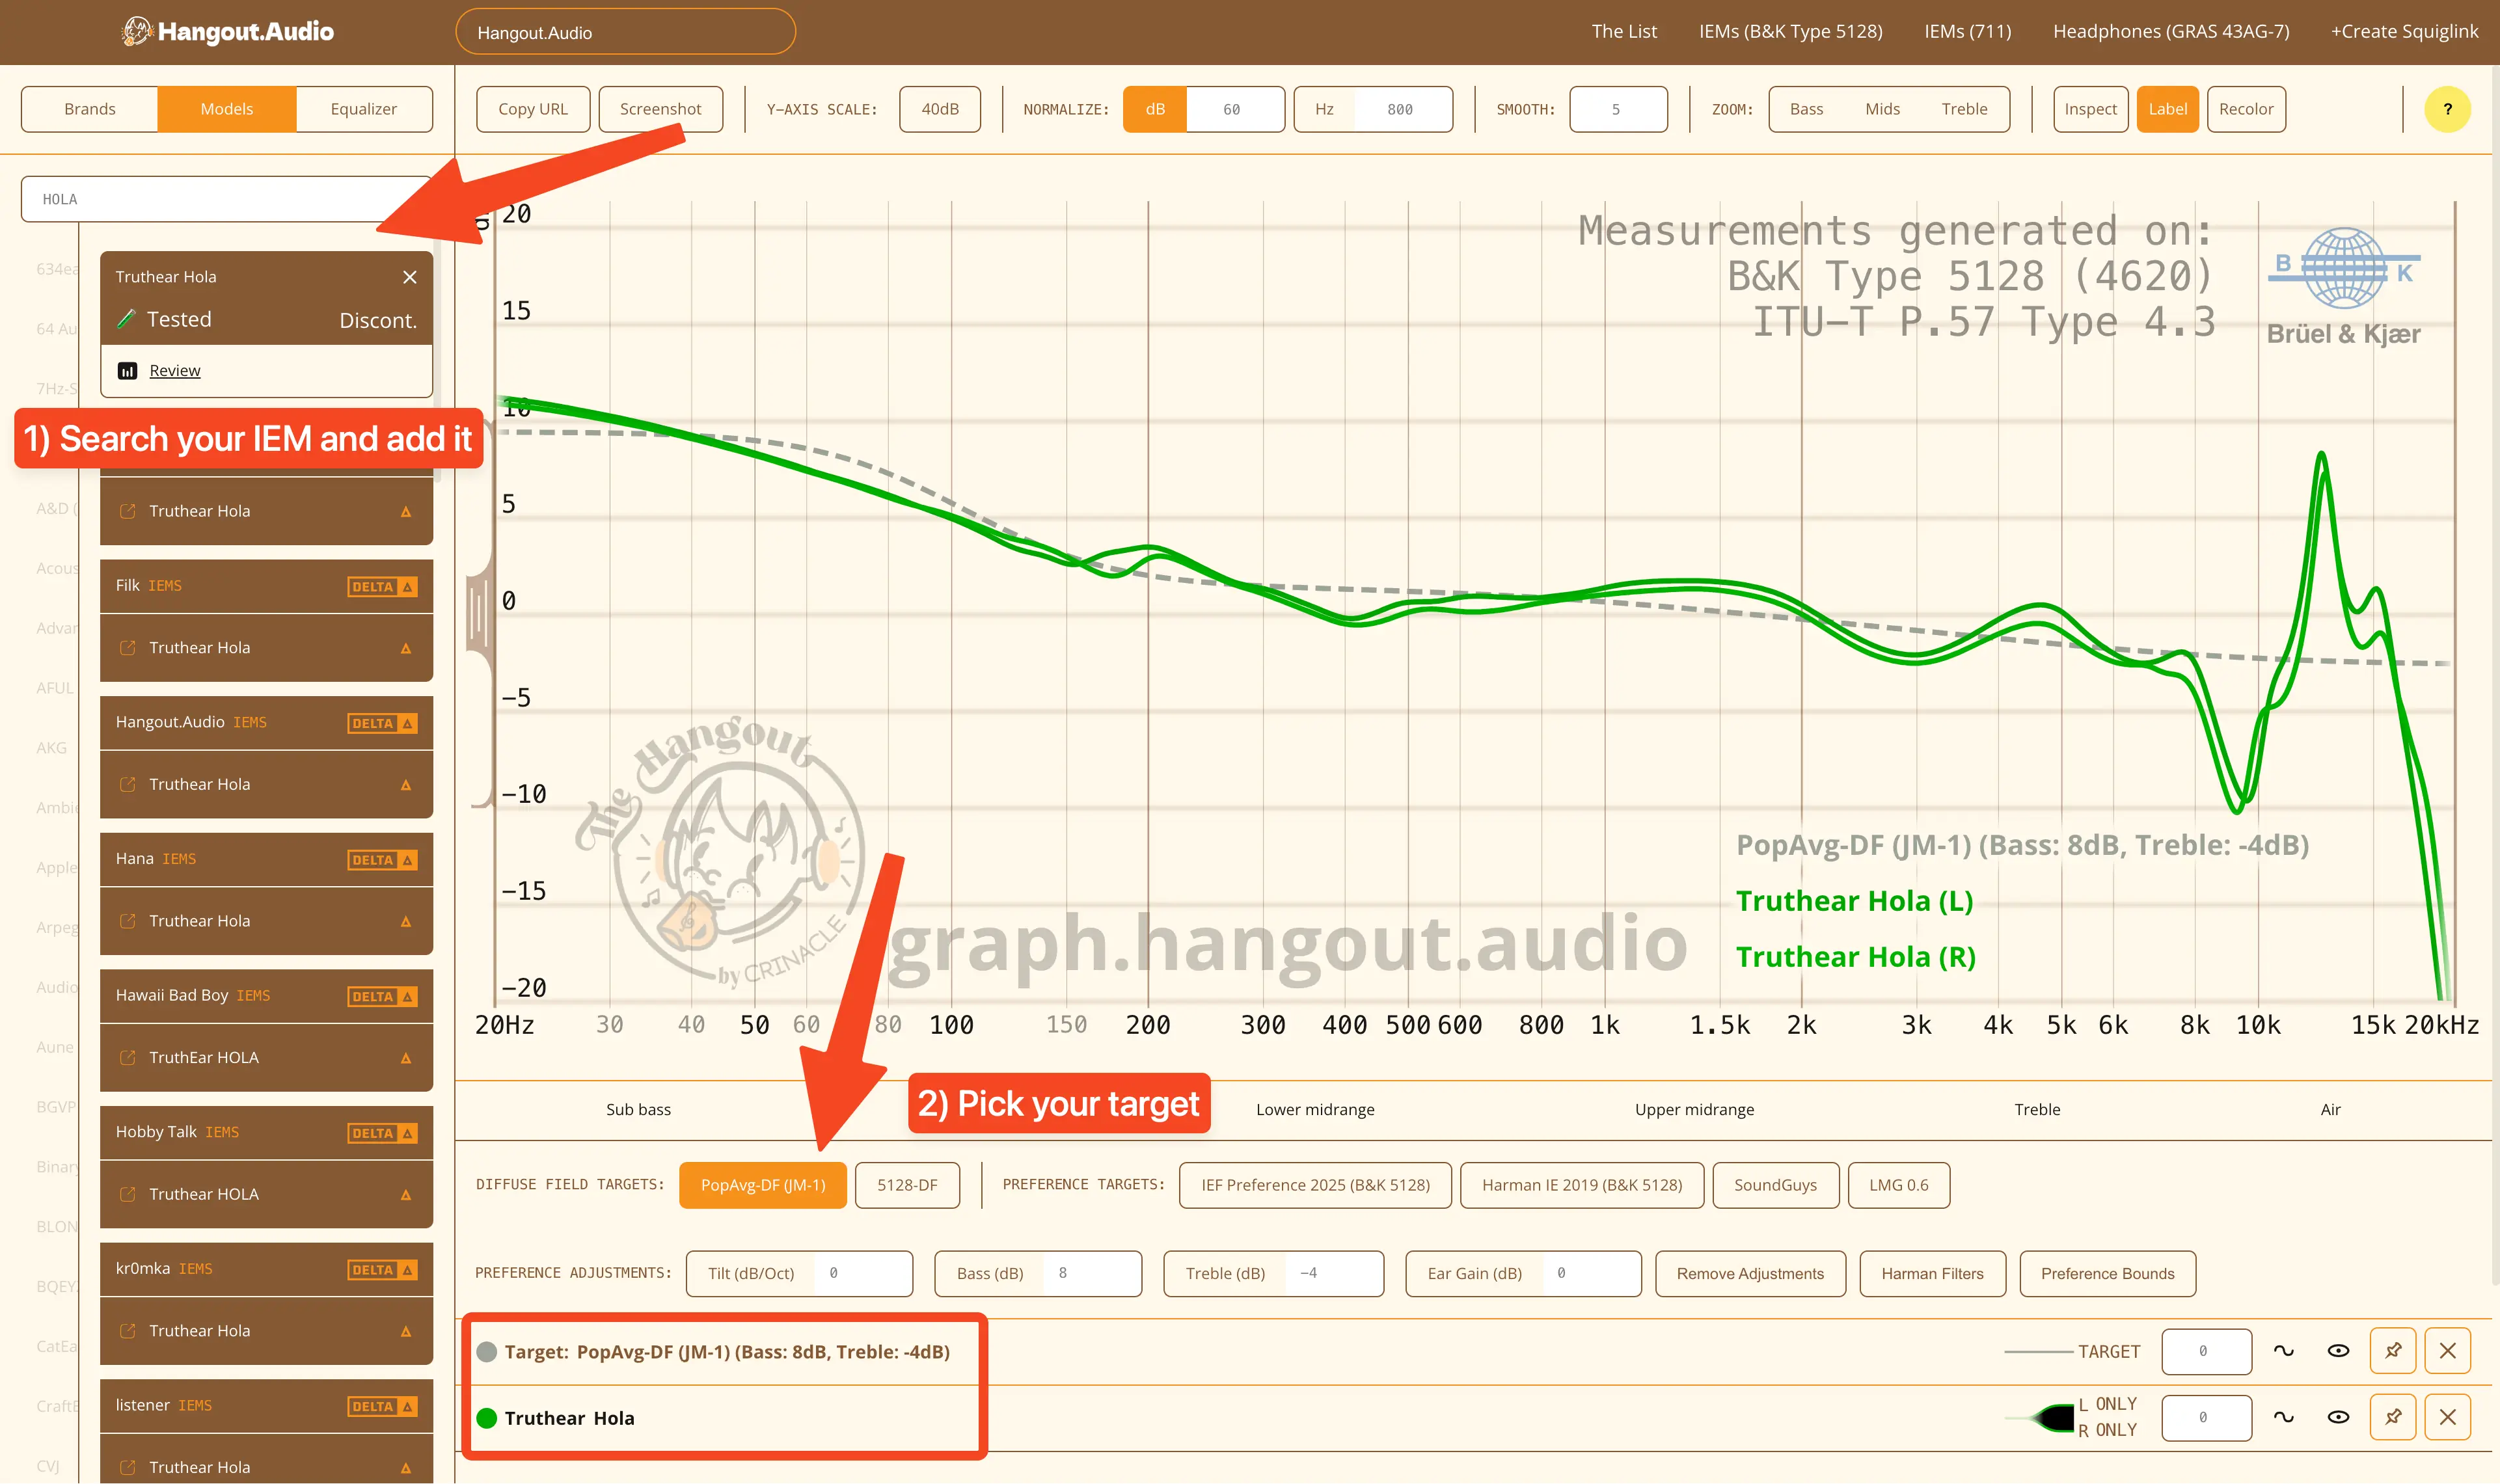Click the Hangout.Audio logo icon
Image resolution: width=2500 pixels, height=1484 pixels.
136,31
